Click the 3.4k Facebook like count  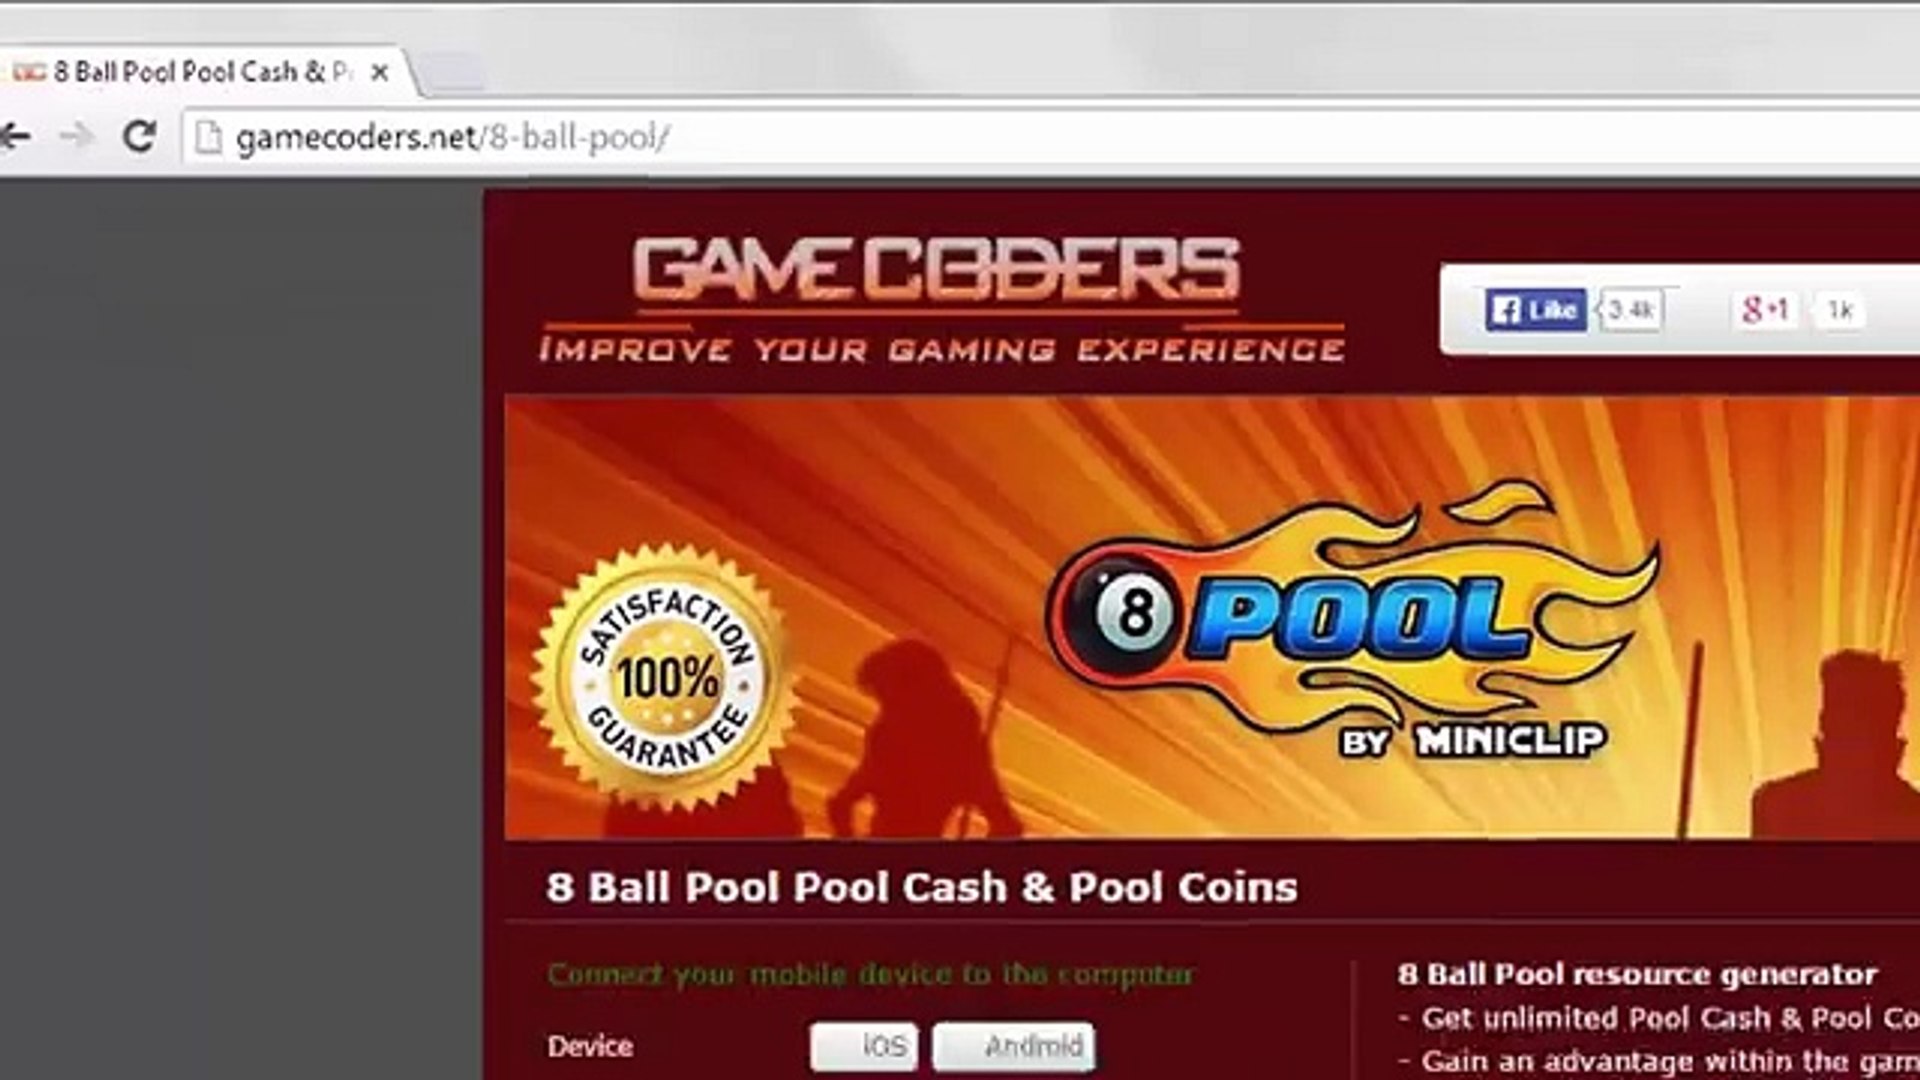[1631, 310]
